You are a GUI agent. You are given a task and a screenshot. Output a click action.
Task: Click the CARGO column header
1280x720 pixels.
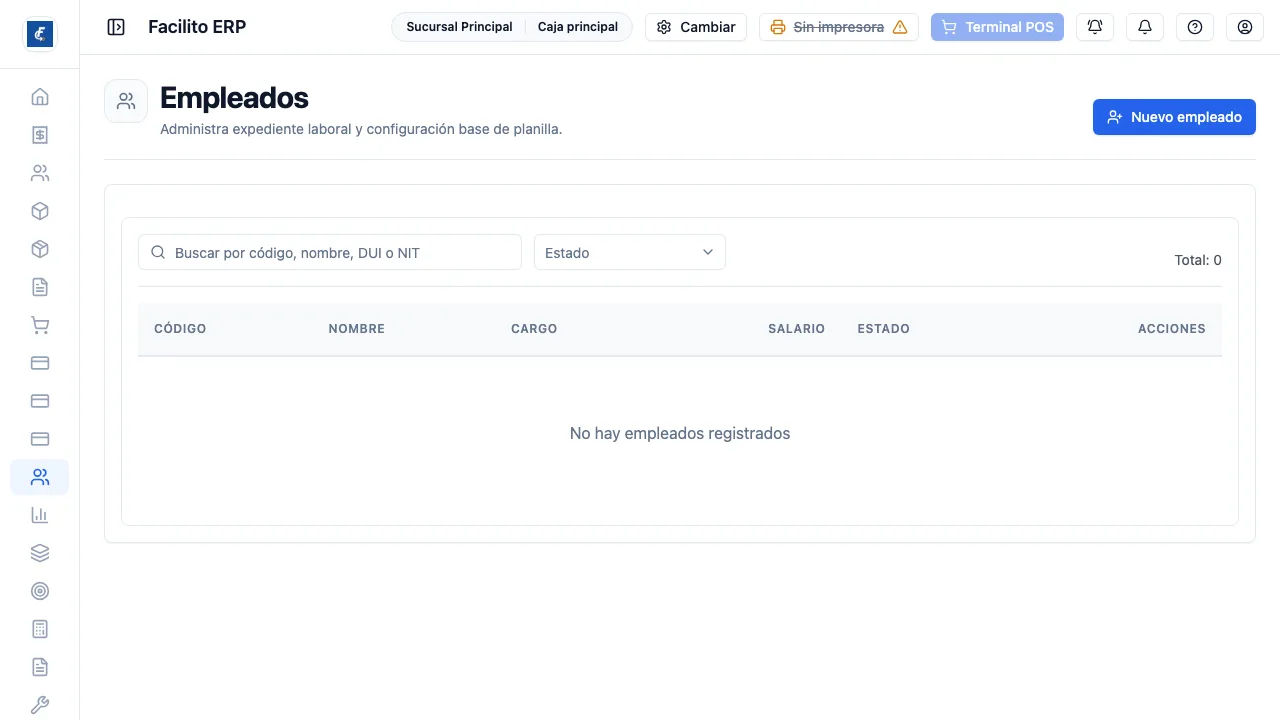pos(534,328)
